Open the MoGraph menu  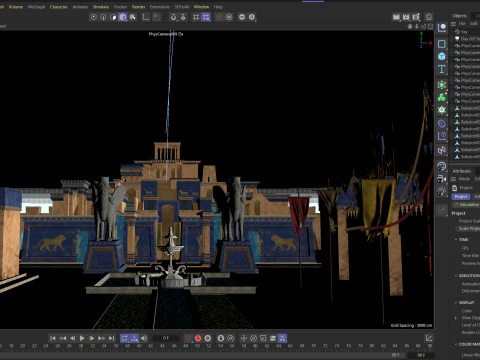[x=36, y=7]
